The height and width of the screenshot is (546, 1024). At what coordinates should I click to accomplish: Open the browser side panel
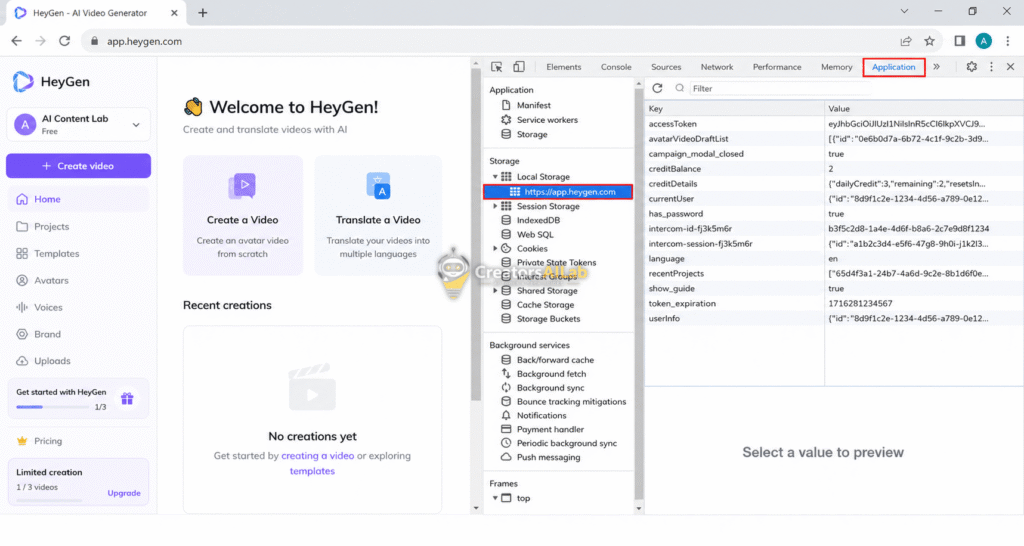coord(959,41)
